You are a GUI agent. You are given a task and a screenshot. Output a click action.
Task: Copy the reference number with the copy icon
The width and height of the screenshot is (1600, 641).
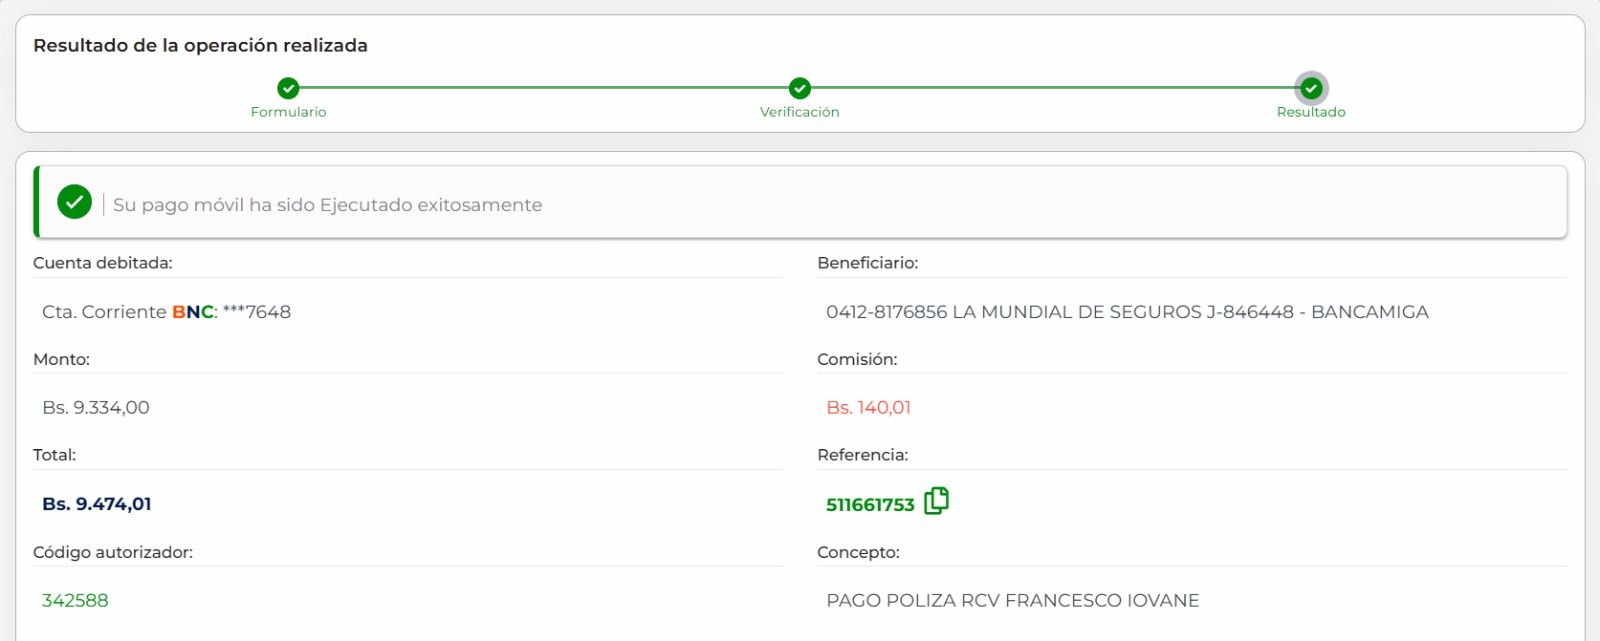pyautogui.click(x=936, y=501)
